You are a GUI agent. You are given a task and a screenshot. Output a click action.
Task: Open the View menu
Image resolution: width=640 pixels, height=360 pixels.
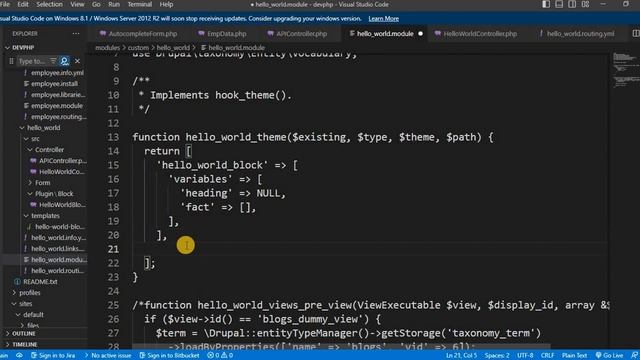(x=77, y=4)
